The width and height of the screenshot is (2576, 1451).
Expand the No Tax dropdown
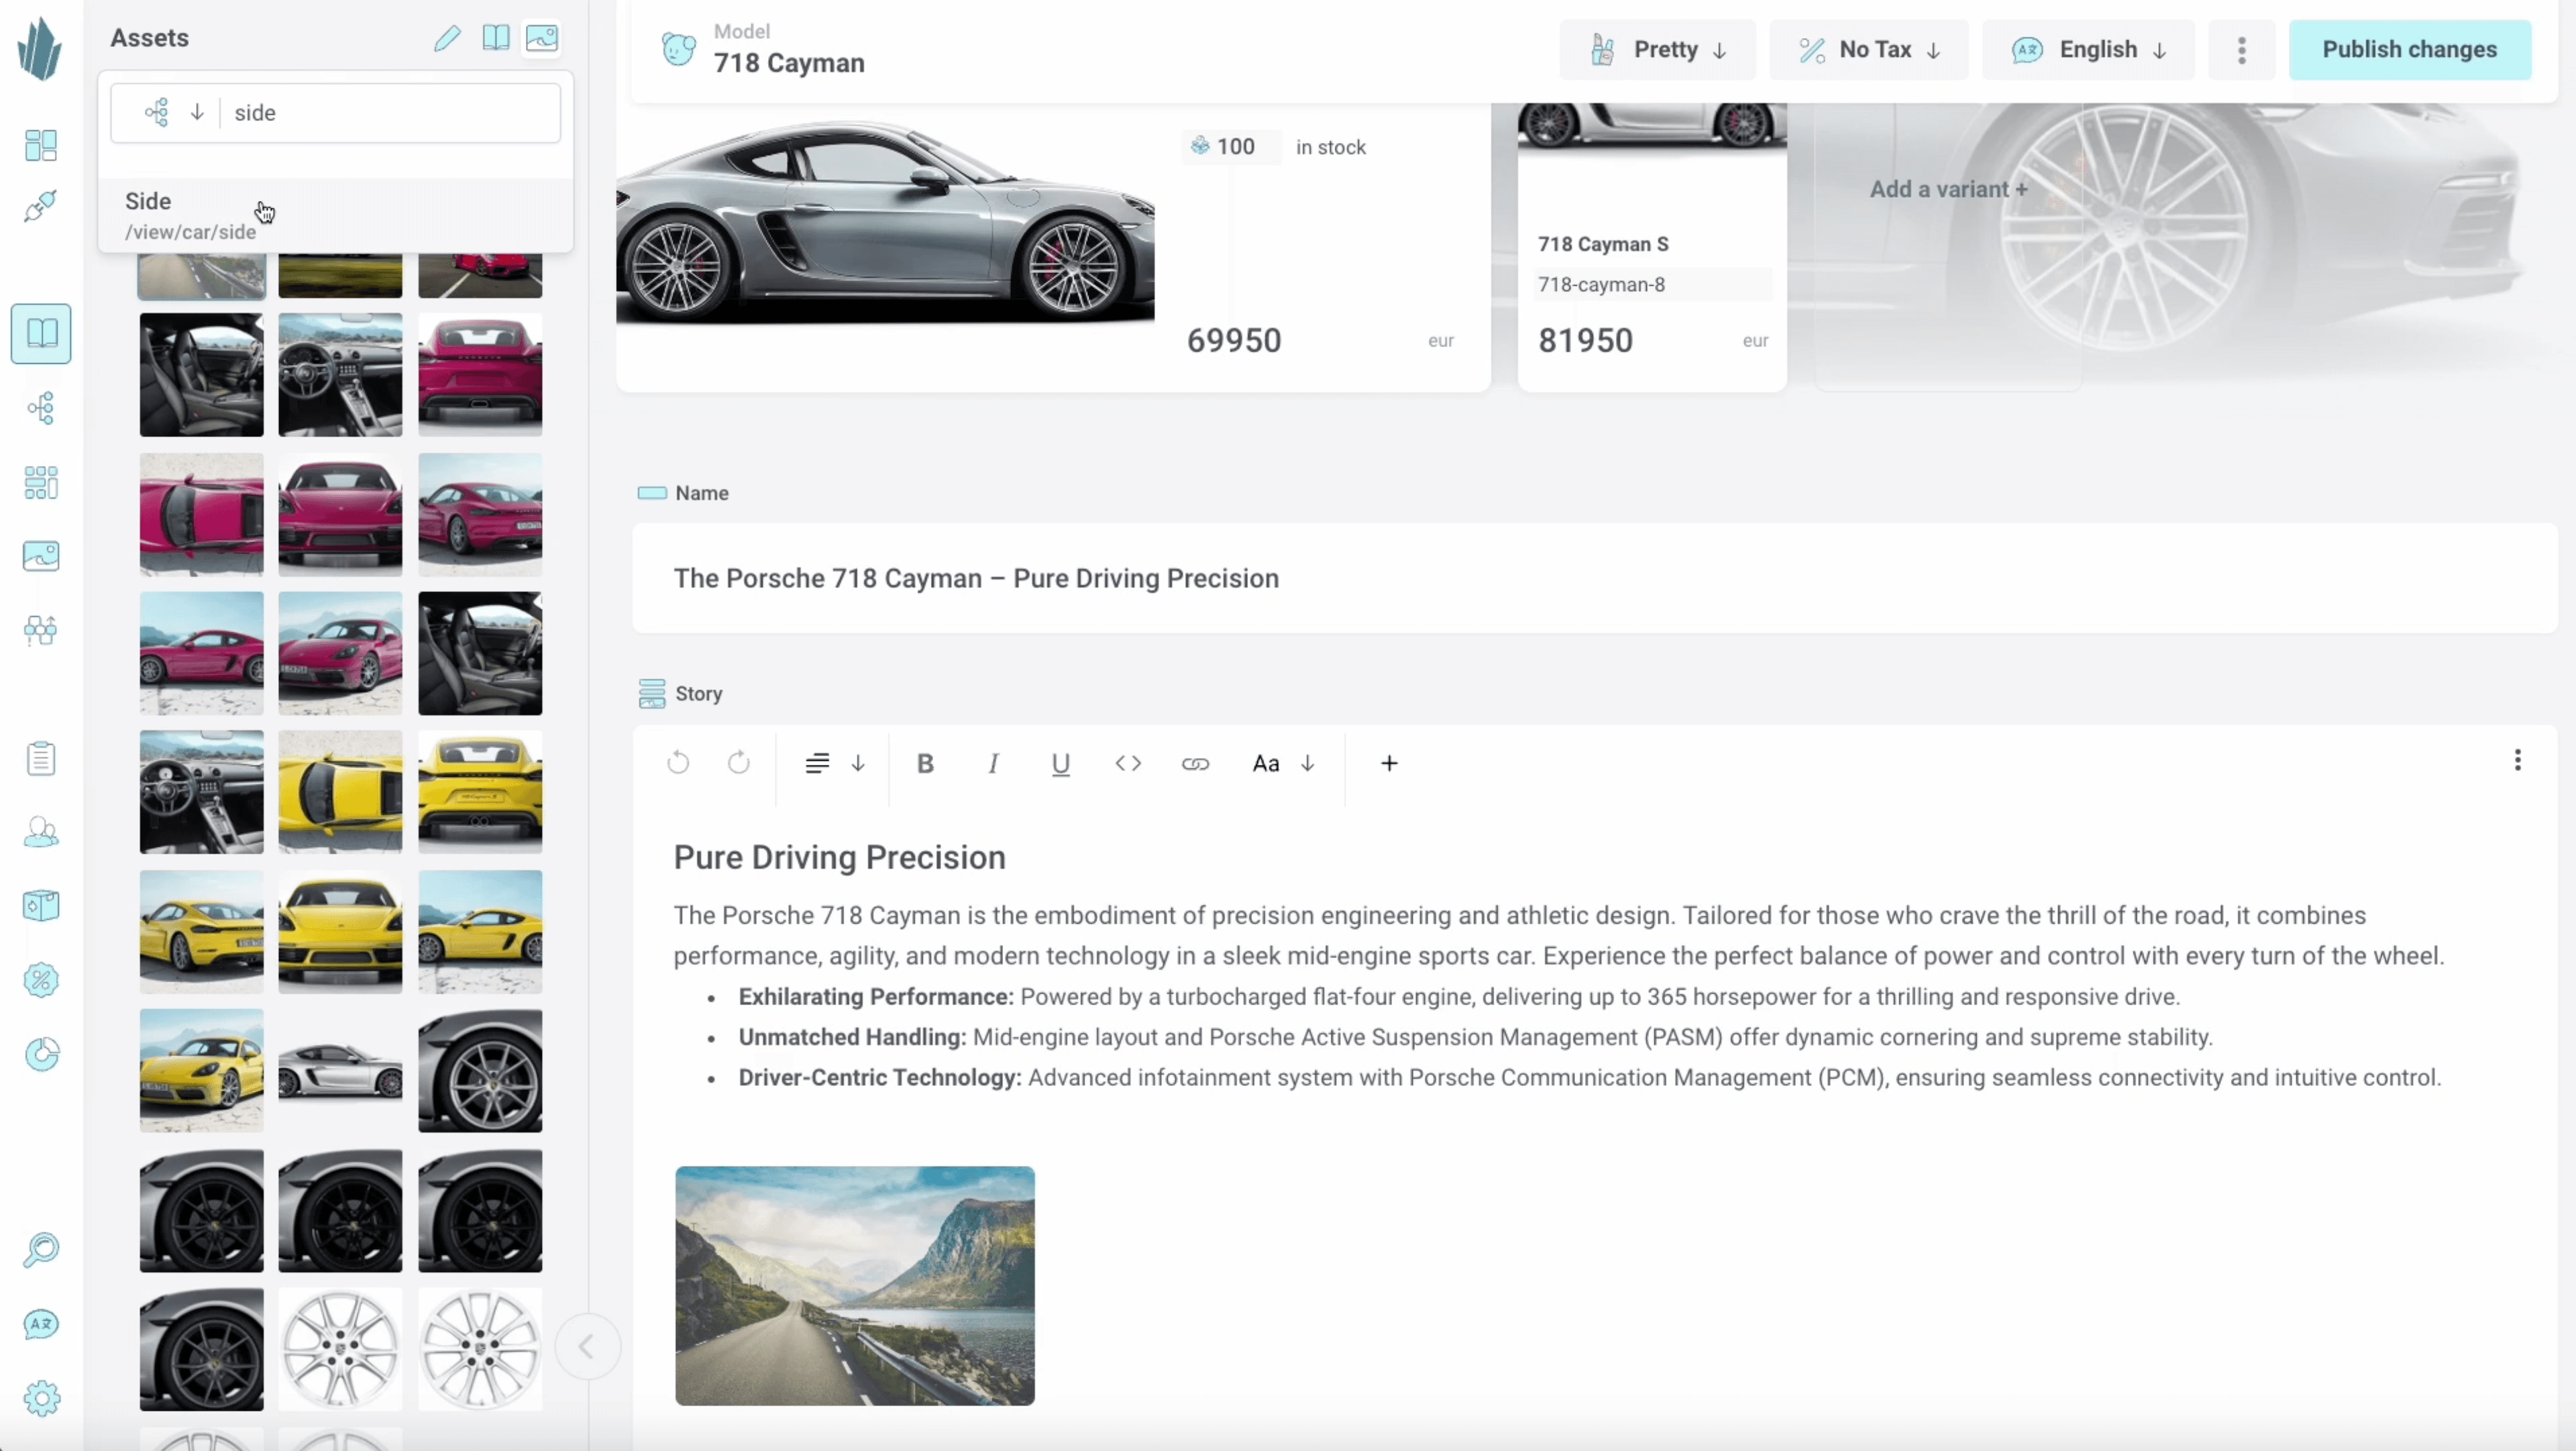click(x=1867, y=49)
